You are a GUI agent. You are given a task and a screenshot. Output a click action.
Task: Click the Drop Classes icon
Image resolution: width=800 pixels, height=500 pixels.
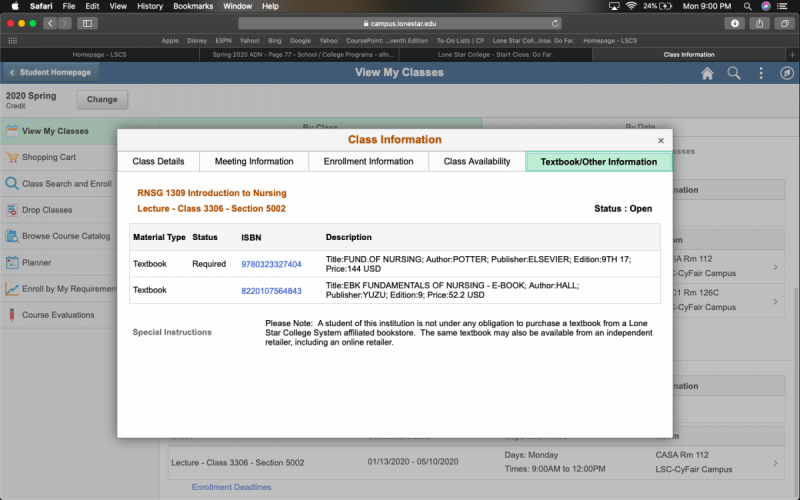(x=12, y=210)
